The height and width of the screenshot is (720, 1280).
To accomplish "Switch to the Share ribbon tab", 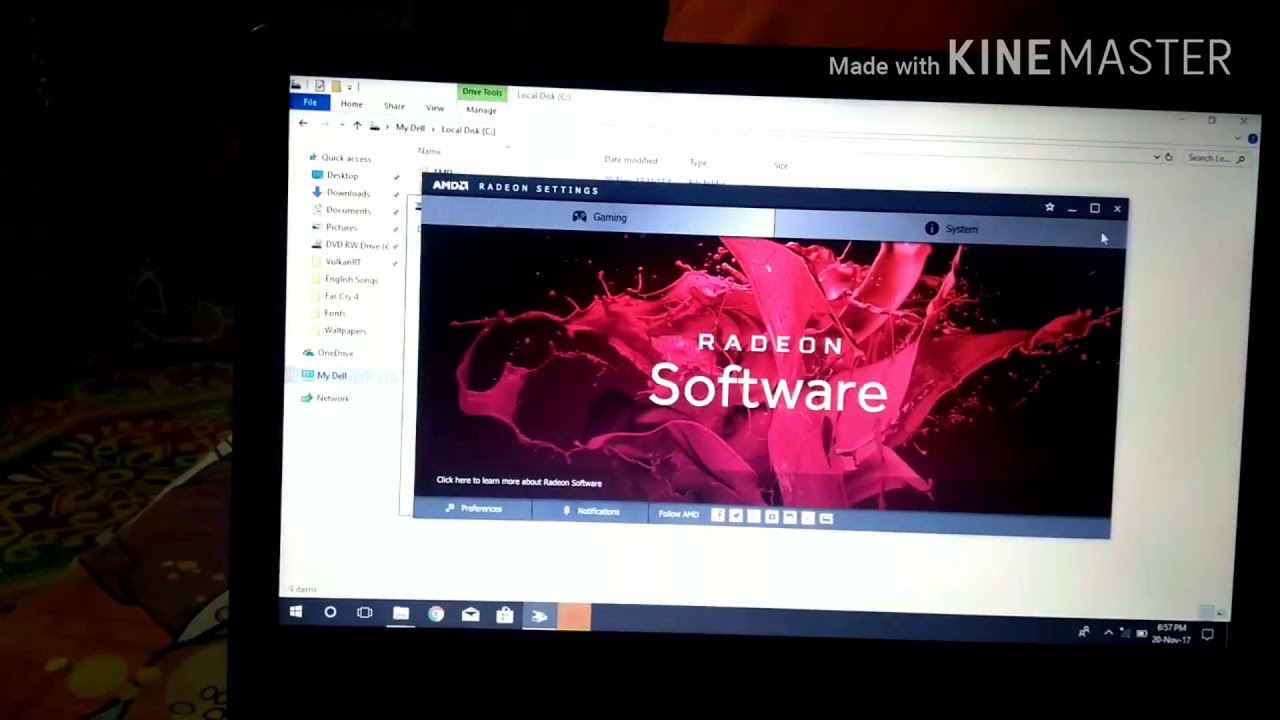I will tap(394, 106).
